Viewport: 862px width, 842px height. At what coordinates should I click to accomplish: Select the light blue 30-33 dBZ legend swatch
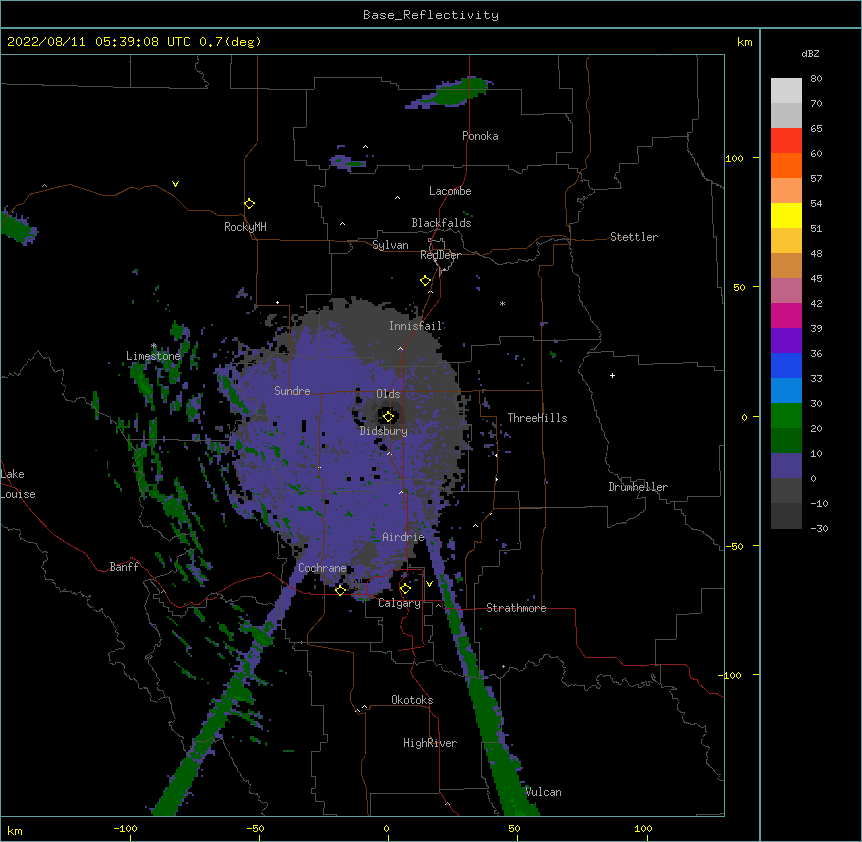786,391
